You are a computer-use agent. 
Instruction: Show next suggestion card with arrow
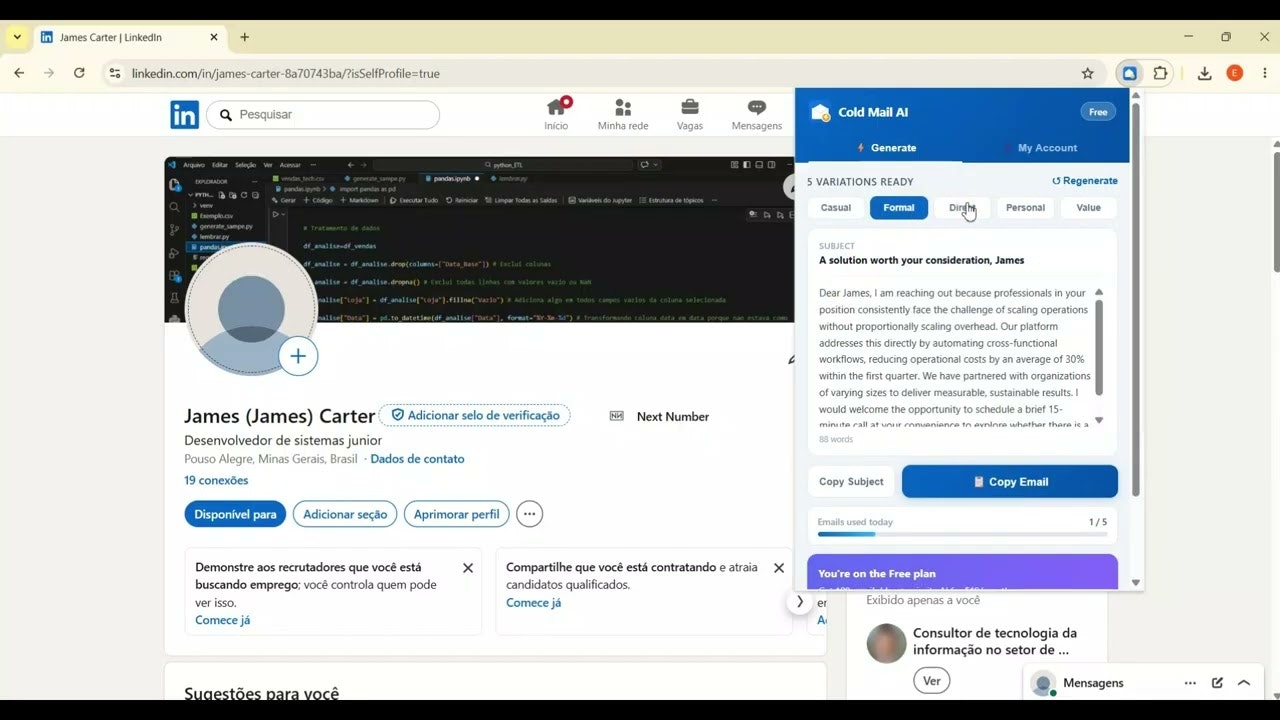[x=800, y=602]
